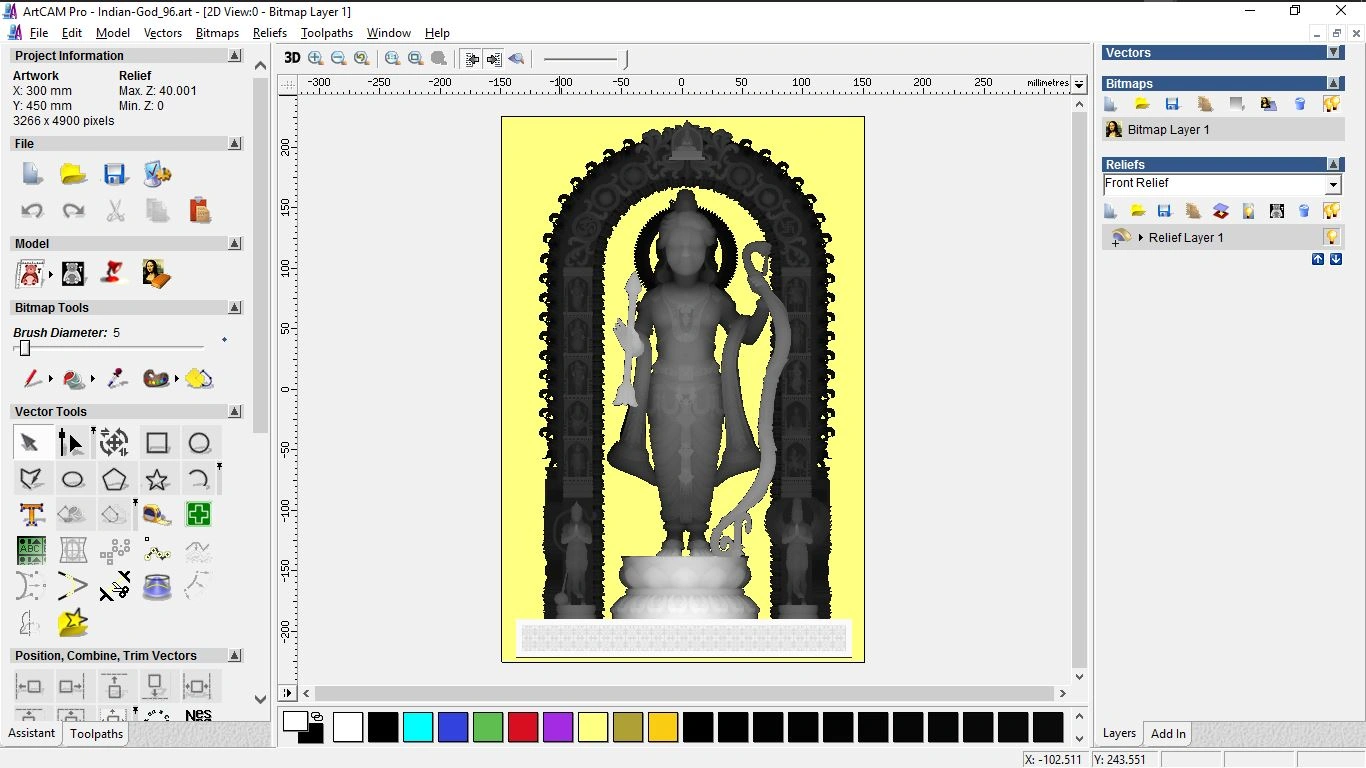Viewport: 1366px width, 768px height.
Task: Select the star shape vector tool
Action: click(x=157, y=479)
